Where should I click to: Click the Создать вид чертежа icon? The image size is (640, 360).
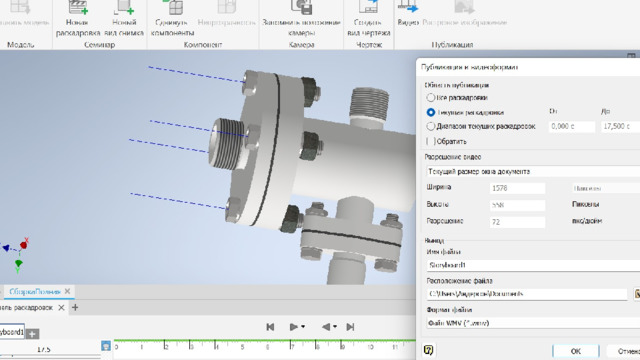(369, 7)
